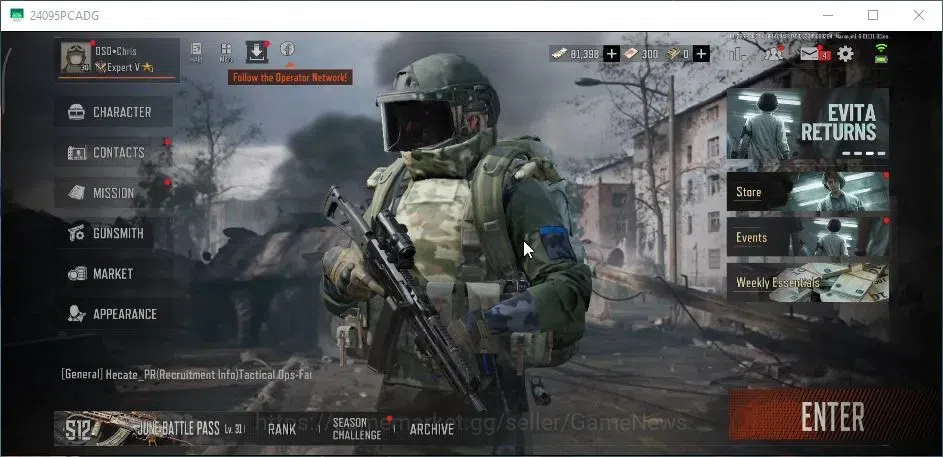Open the APPEARANCE menu
Screen dimensions: 943x457
tap(114, 314)
